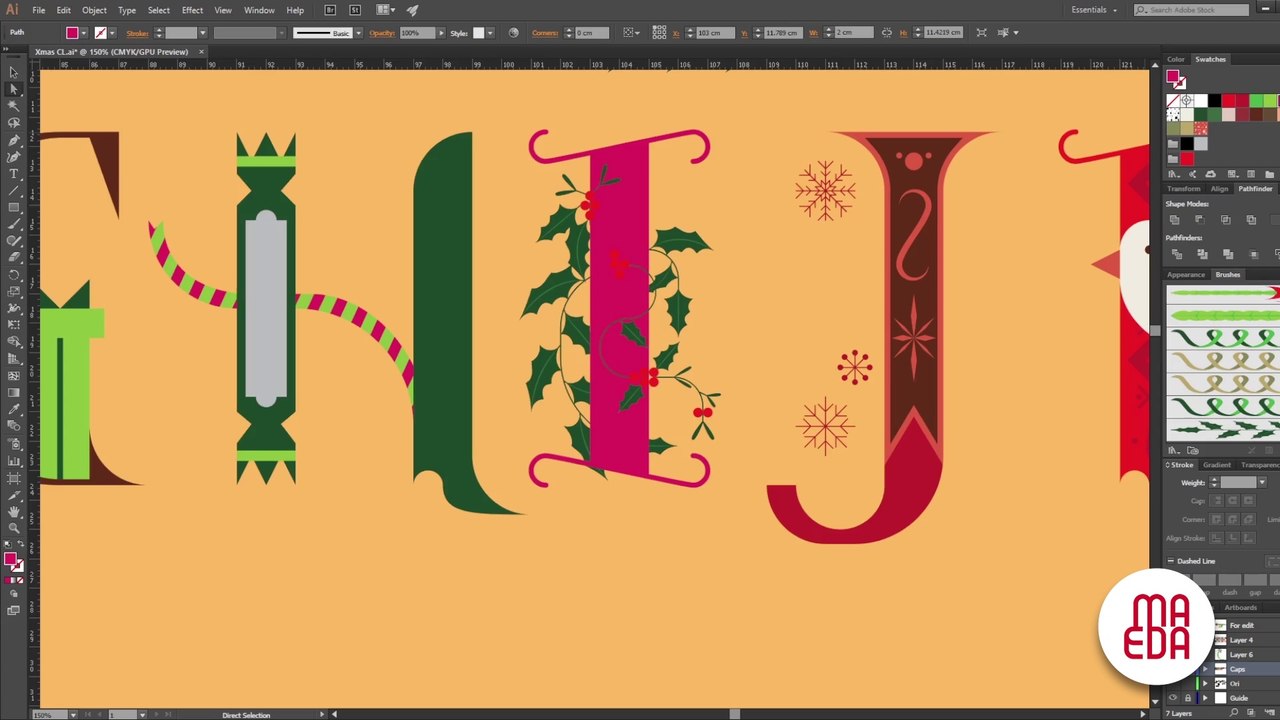Open the Effect menu
Screen dimensions: 1280x720
pyautogui.click(x=192, y=10)
